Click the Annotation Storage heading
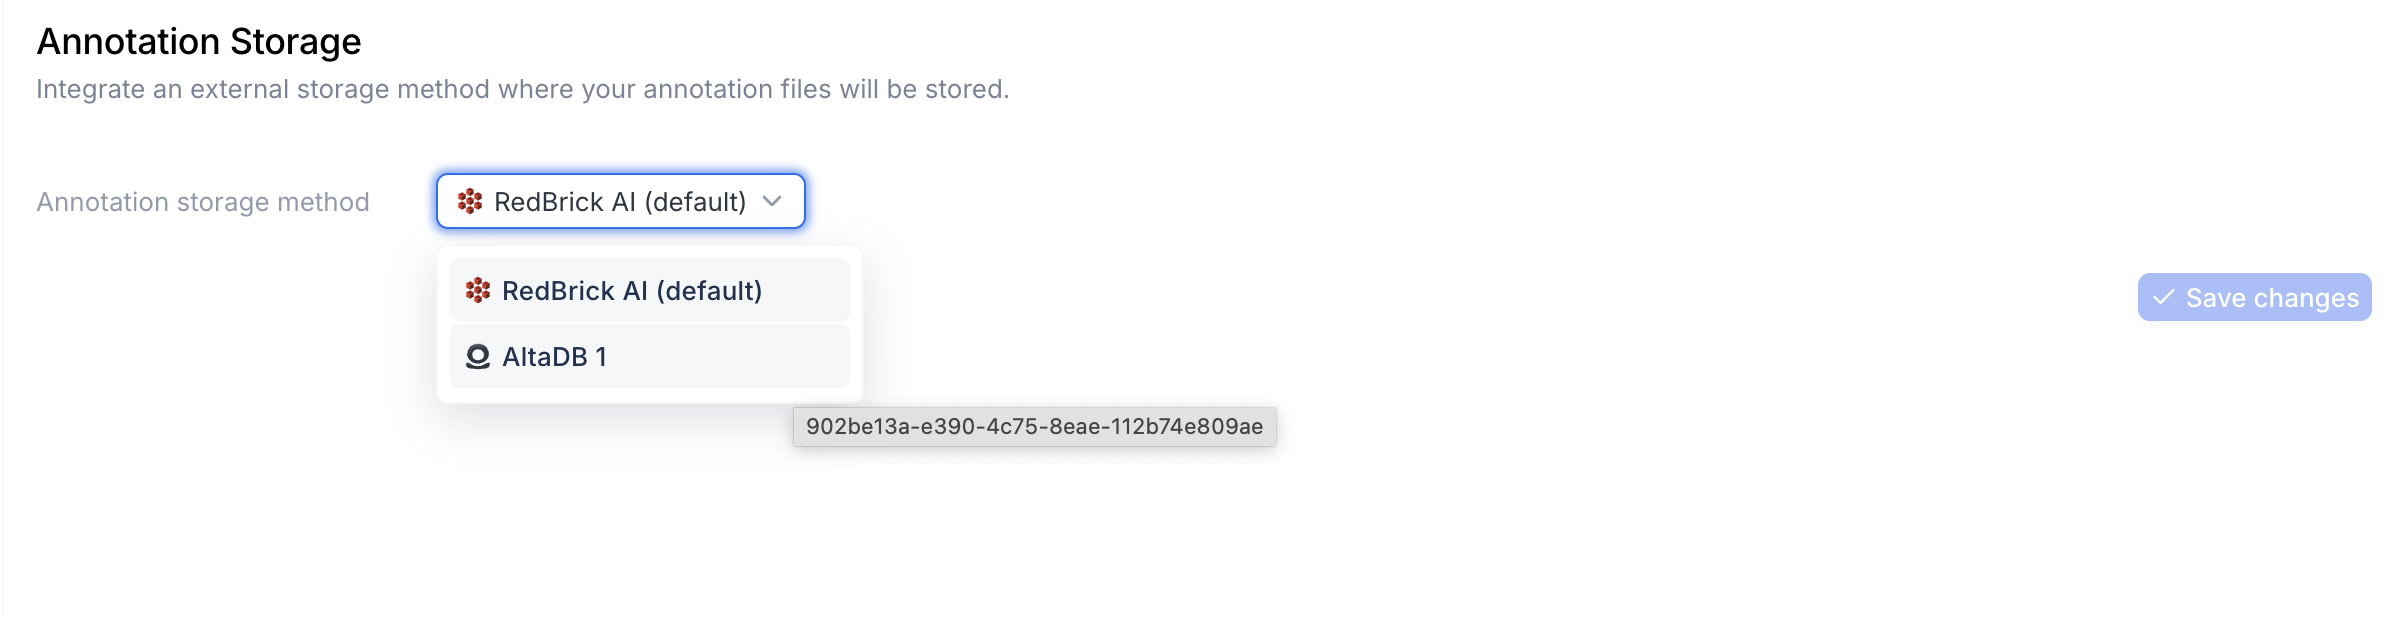 pos(199,41)
